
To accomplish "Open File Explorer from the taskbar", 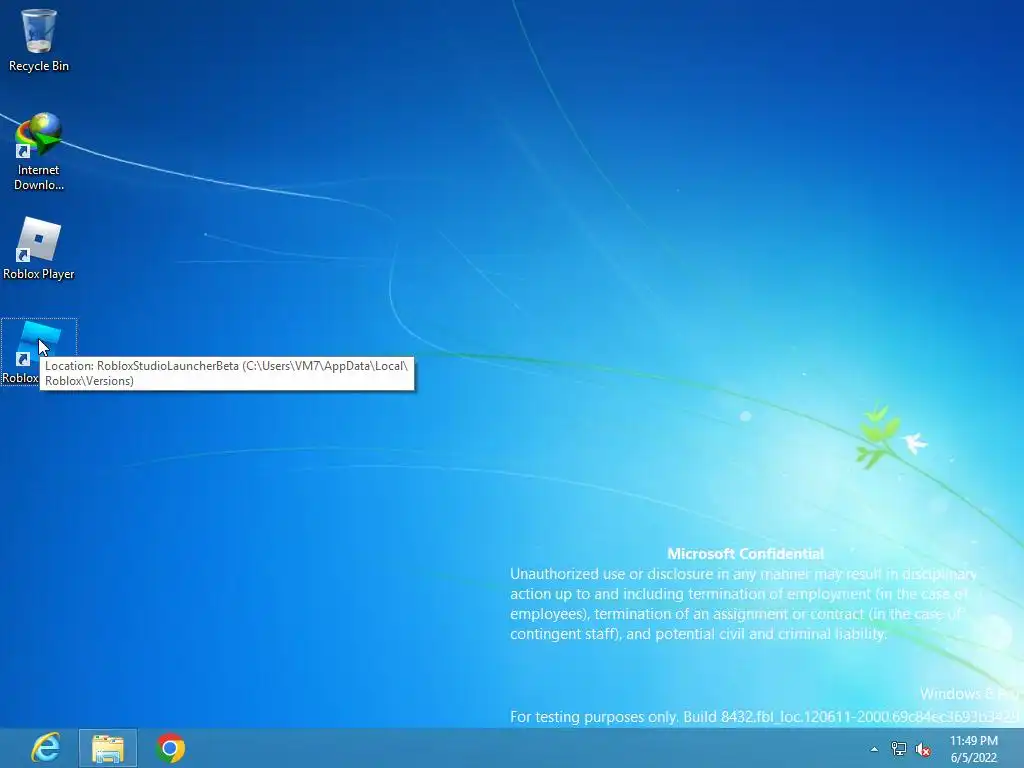I will [x=108, y=748].
